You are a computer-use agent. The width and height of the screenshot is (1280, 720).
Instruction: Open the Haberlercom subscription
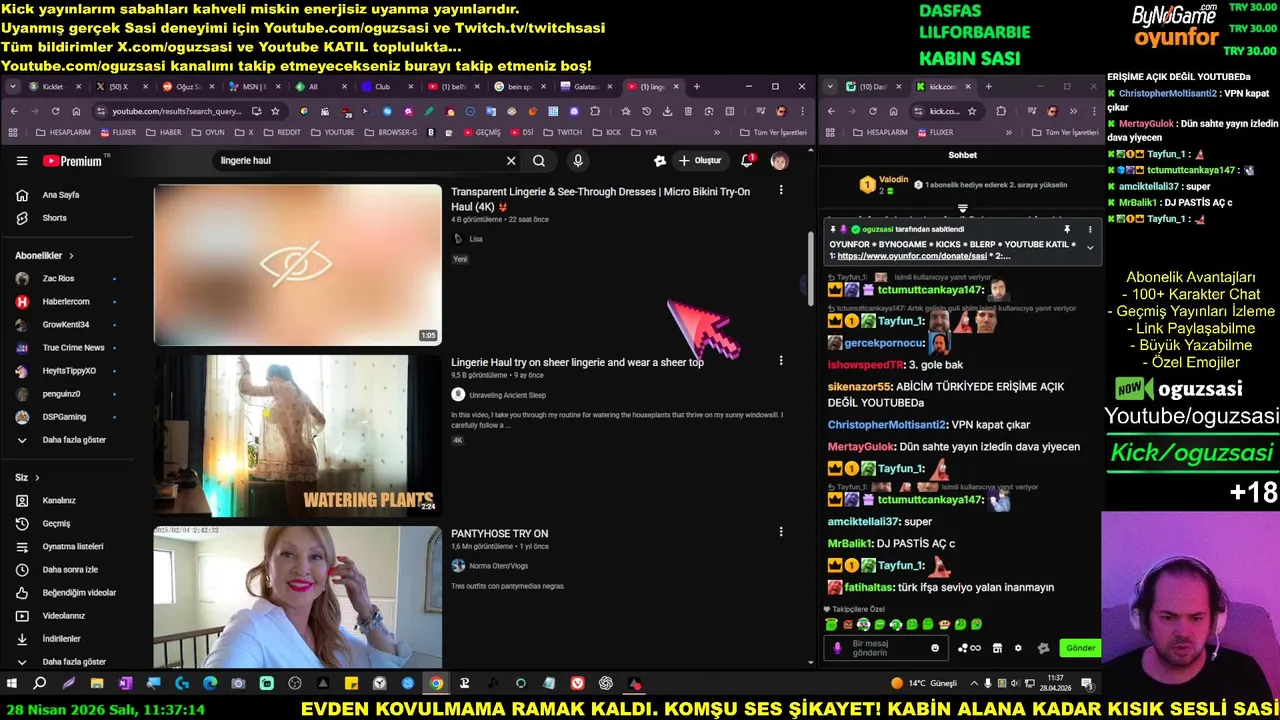coord(66,301)
